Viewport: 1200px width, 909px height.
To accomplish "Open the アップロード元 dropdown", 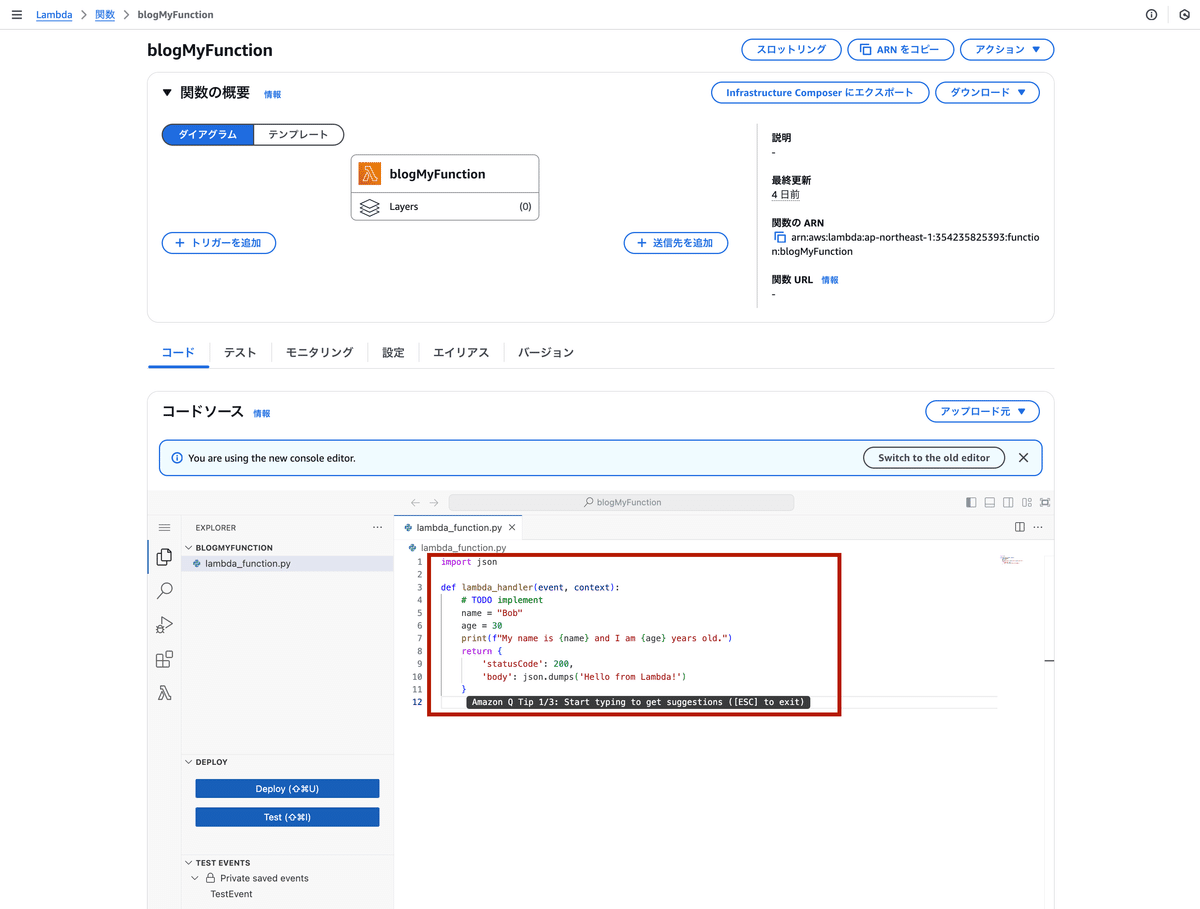I will (982, 411).
